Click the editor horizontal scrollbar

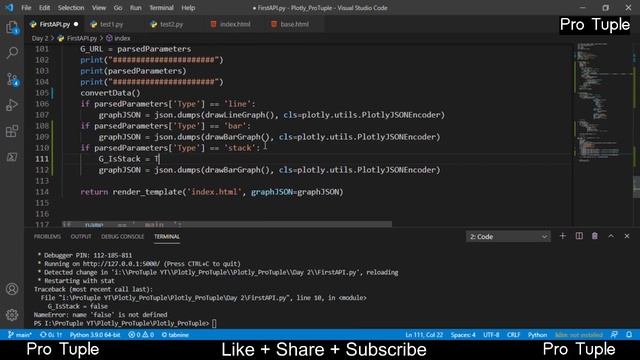(x=227, y=224)
